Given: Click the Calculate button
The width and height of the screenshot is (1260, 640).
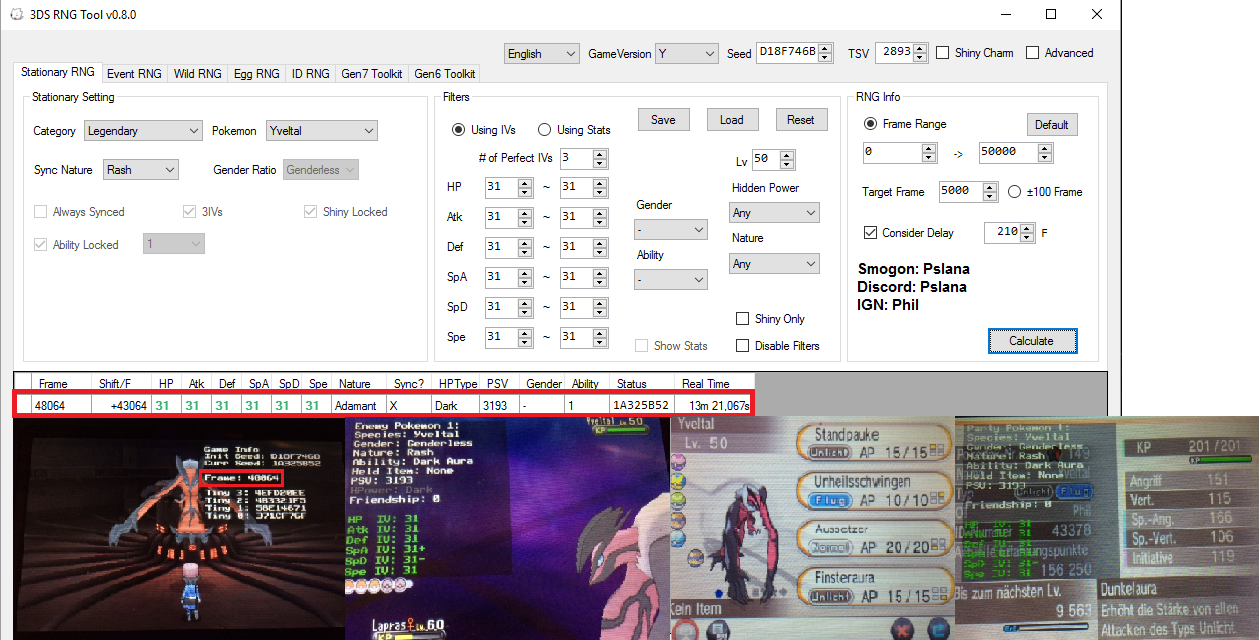Looking at the screenshot, I should (x=1031, y=341).
